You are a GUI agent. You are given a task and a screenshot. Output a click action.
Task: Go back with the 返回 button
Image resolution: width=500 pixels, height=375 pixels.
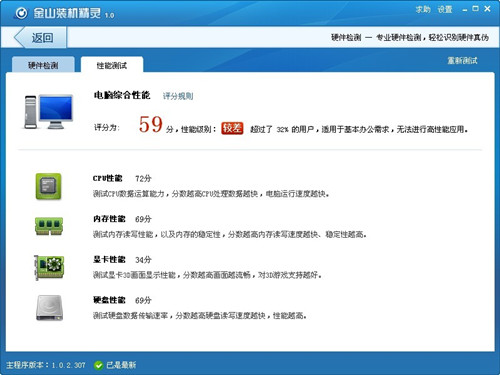40,37
